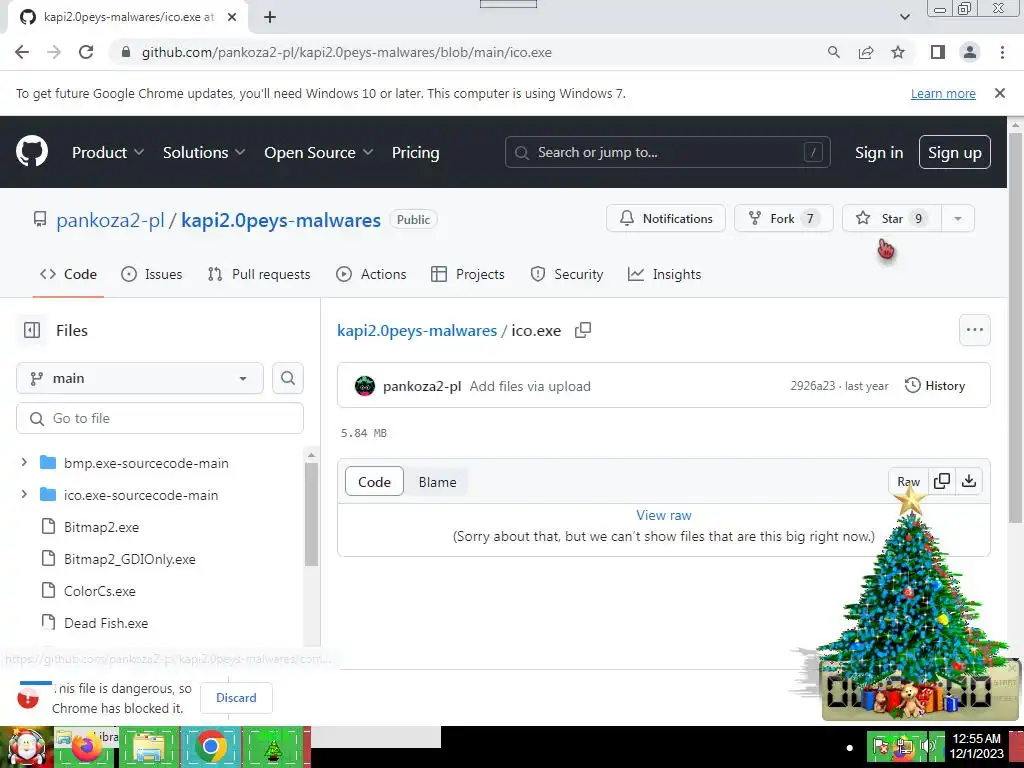The width and height of the screenshot is (1024, 768).
Task: Collapse the Files tree side panel icon
Action: pos(32,330)
